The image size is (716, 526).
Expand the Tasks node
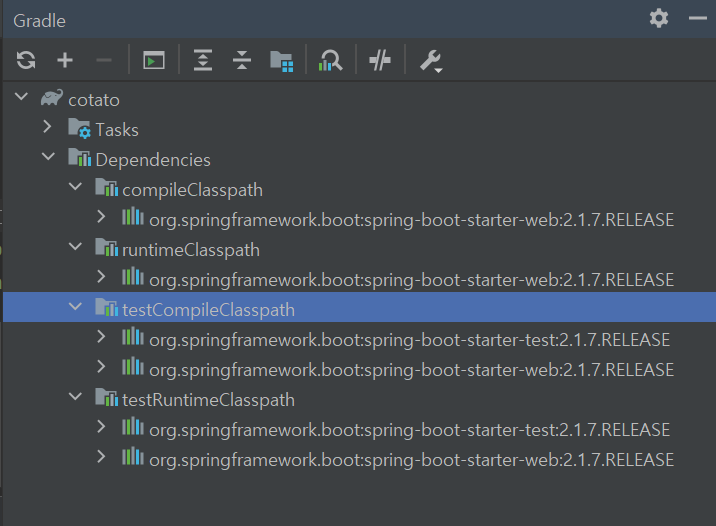click(47, 126)
